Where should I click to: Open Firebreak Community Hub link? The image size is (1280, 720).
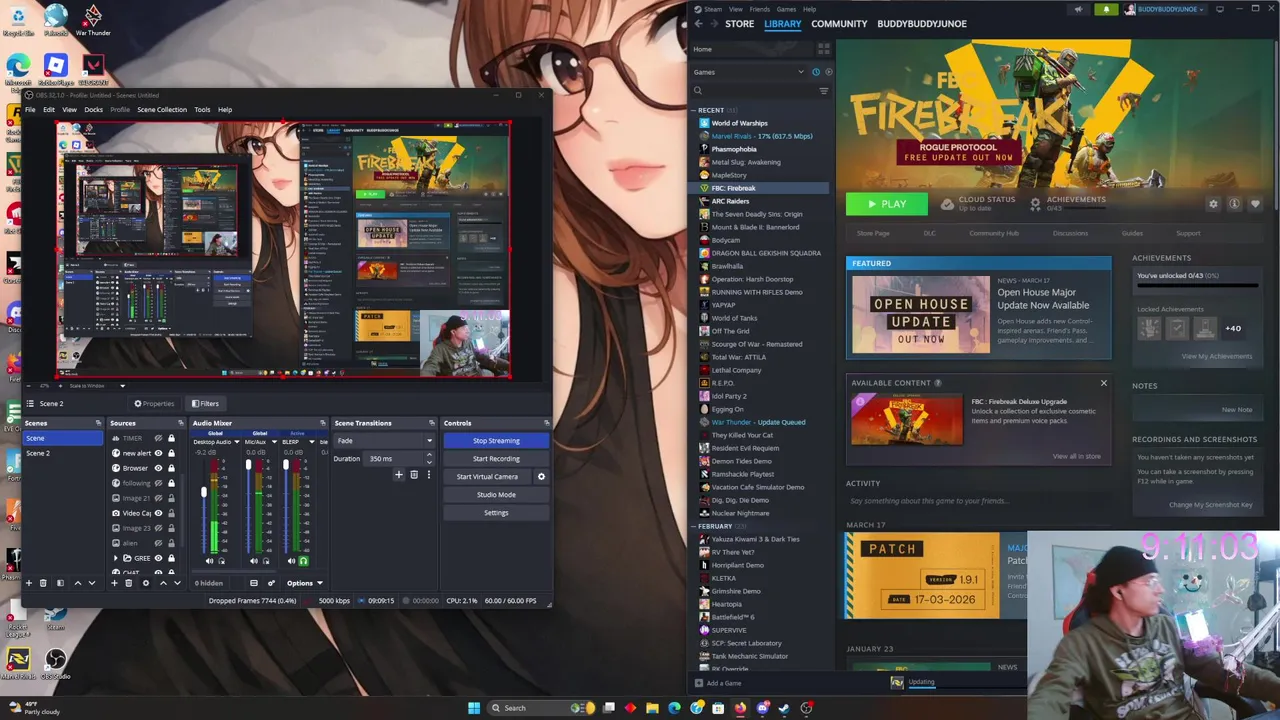993,233
